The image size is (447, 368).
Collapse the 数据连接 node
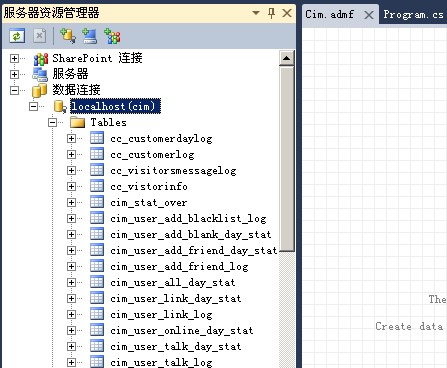click(14, 90)
